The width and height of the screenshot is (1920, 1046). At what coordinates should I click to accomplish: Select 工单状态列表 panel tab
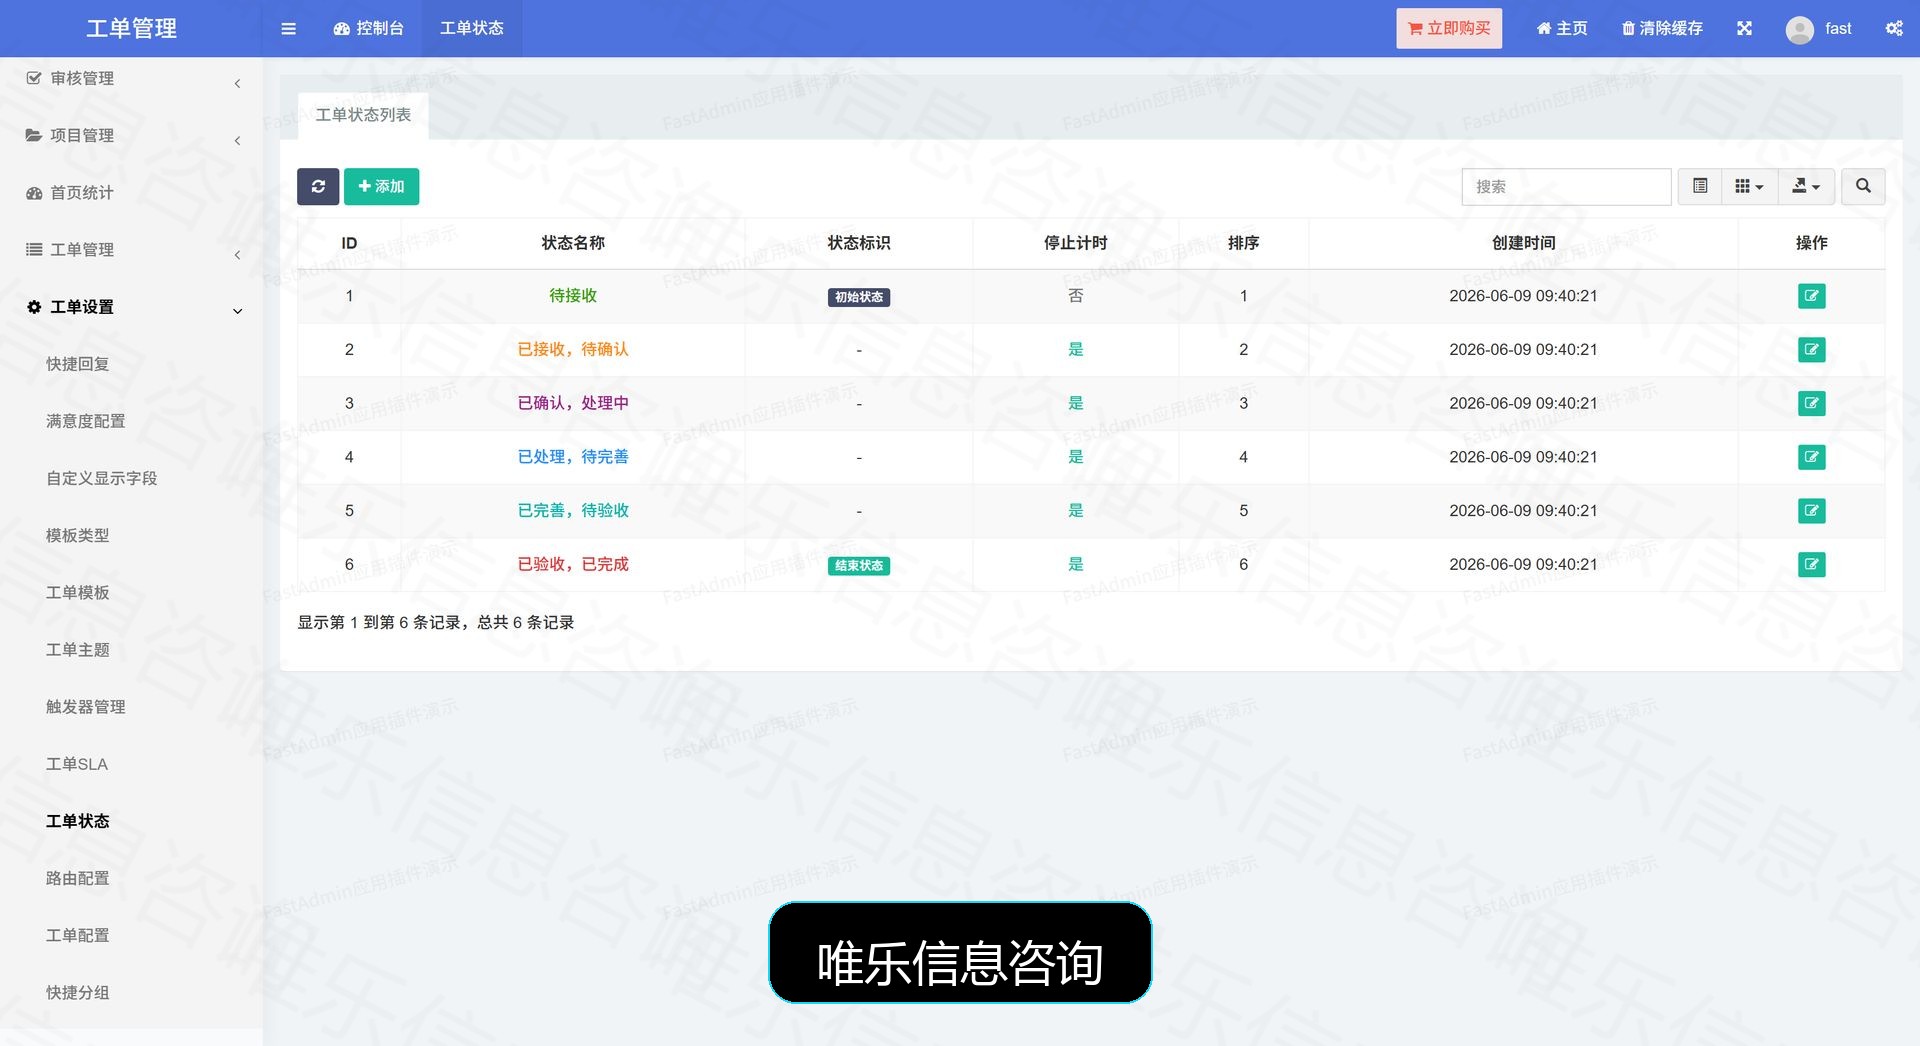(363, 115)
